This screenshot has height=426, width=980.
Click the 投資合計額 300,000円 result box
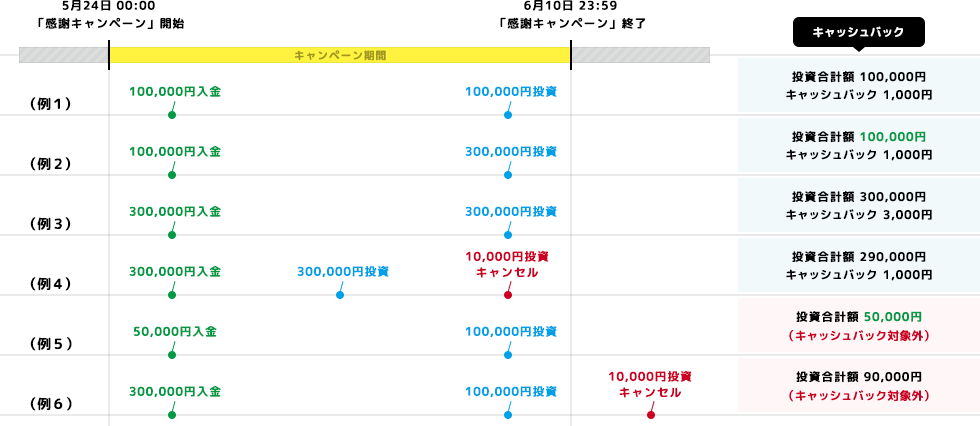858,205
